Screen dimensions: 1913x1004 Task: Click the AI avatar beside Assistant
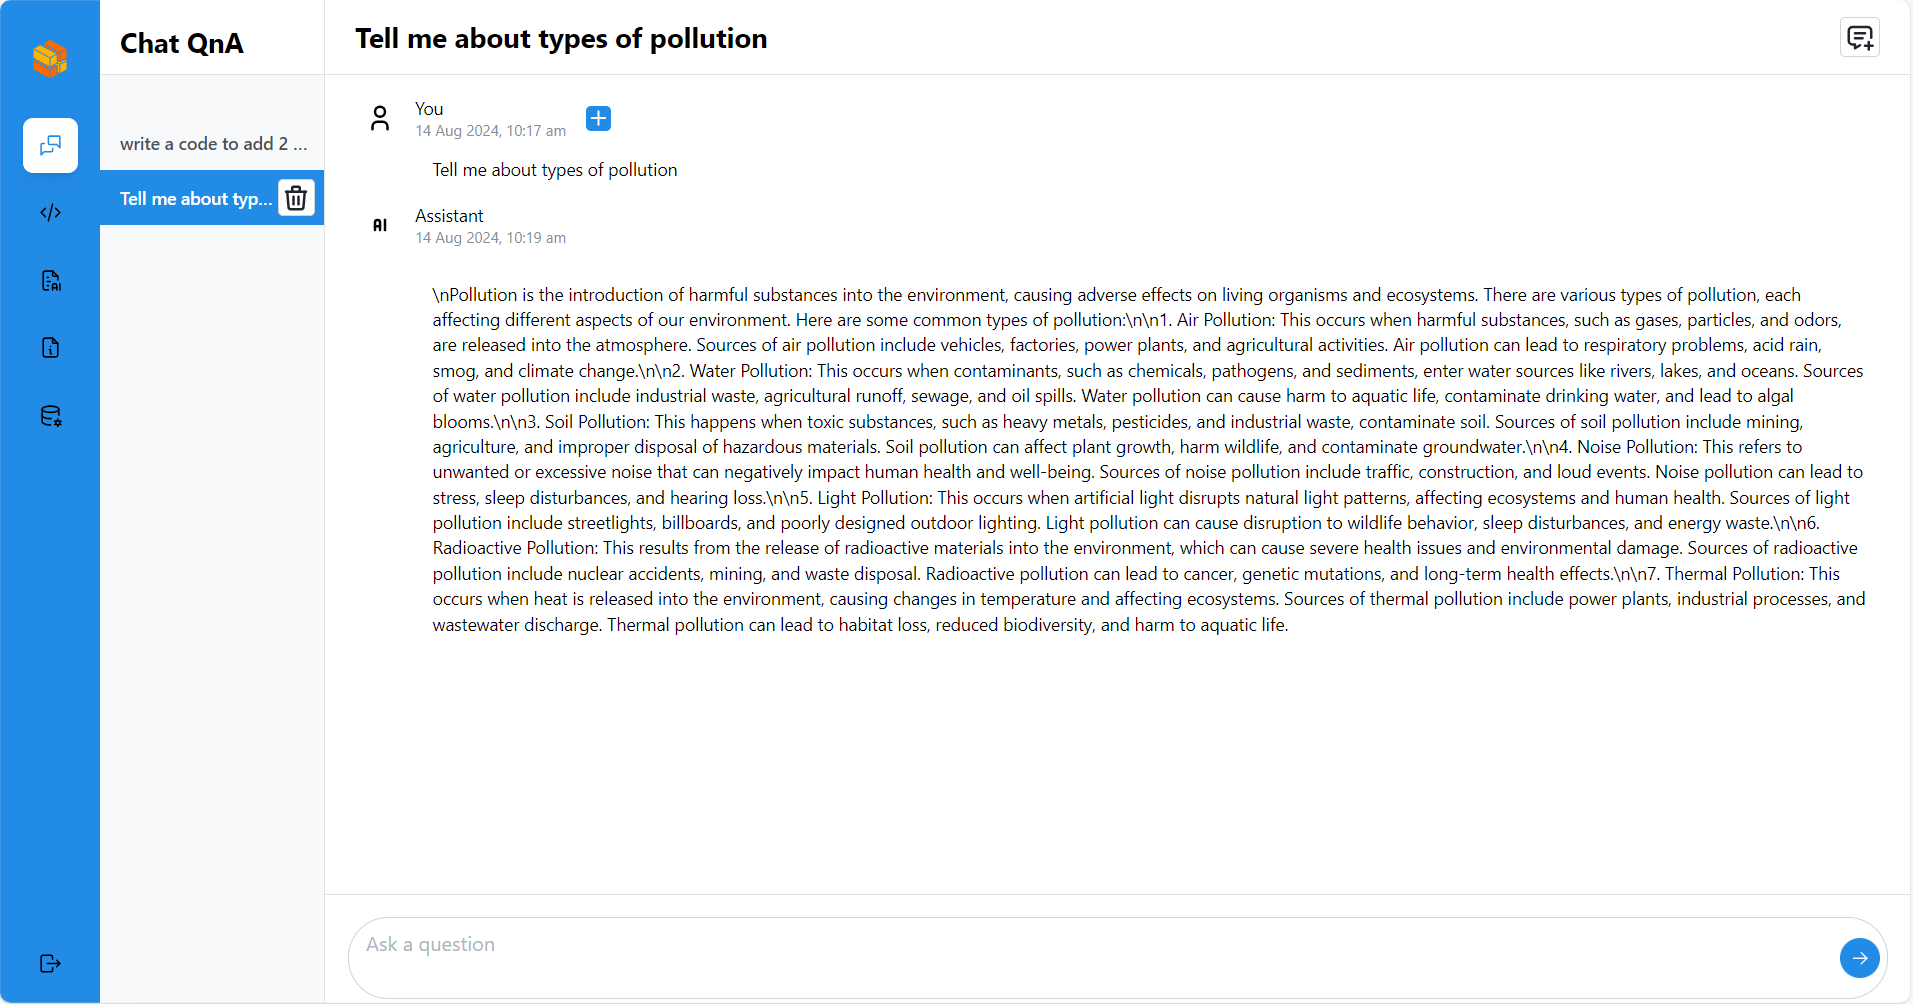click(x=380, y=226)
